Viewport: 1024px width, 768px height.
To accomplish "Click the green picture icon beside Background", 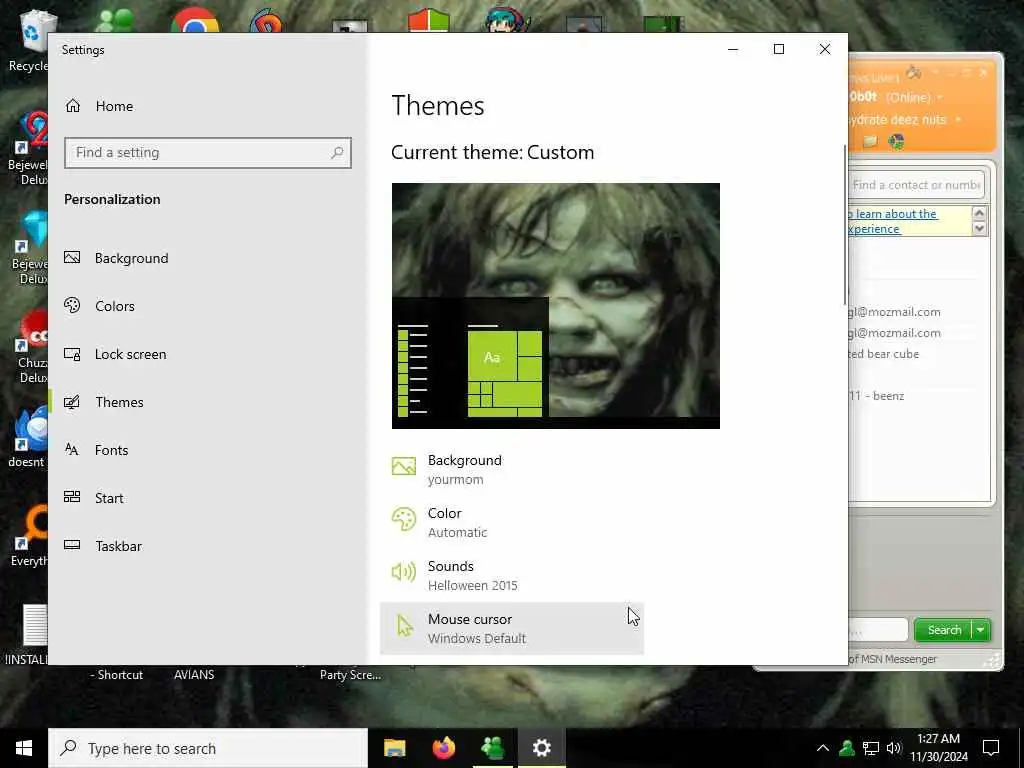I will tap(404, 466).
